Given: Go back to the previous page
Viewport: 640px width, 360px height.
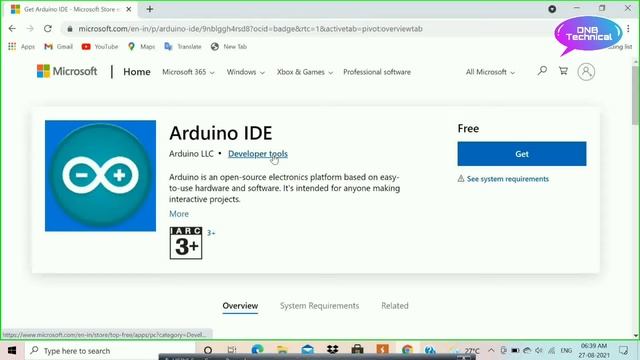Looking at the screenshot, I should (12, 29).
